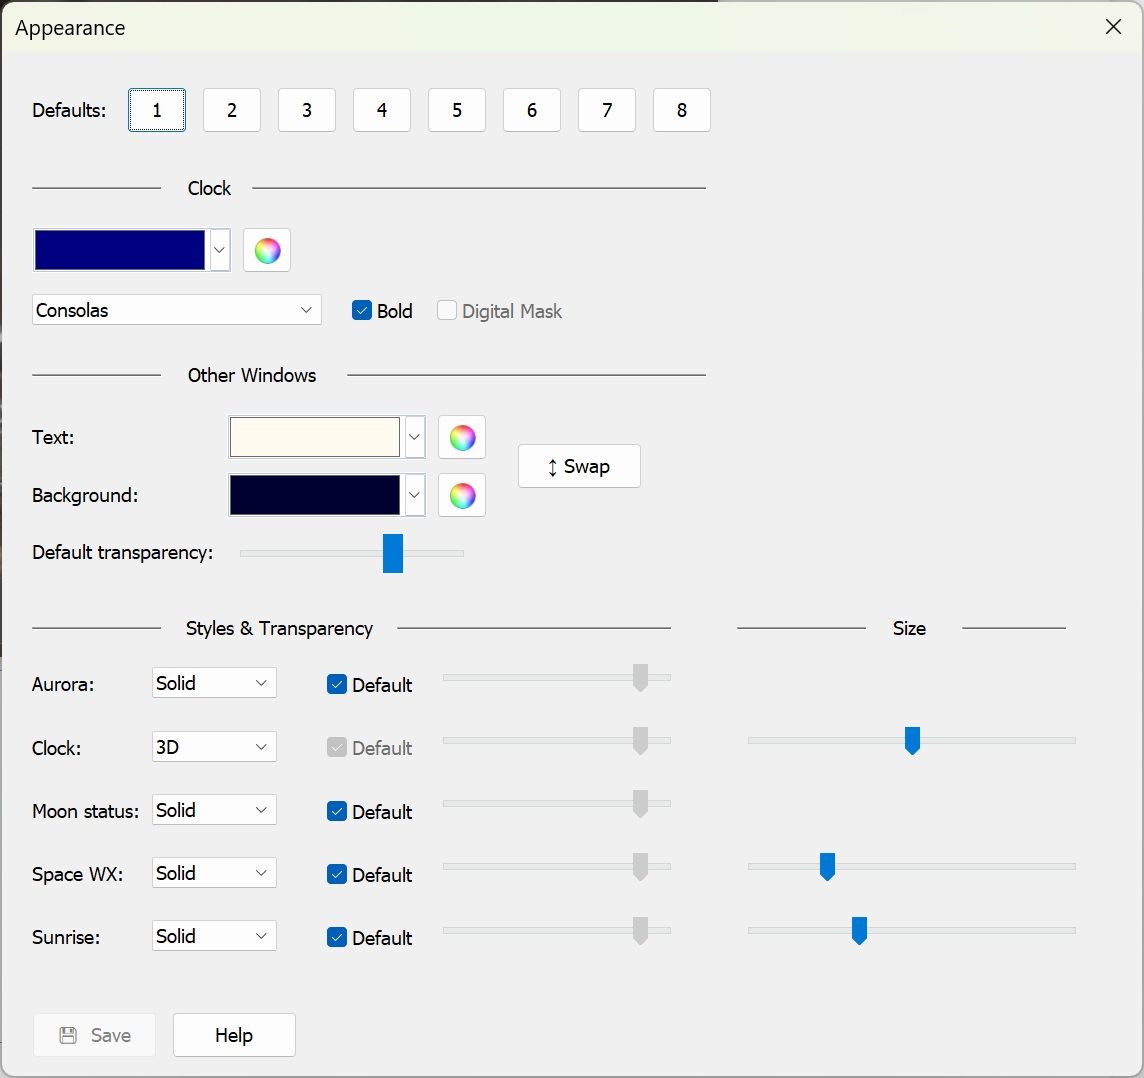
Task: Toggle Default checkbox for Sunrise
Action: tap(337, 938)
